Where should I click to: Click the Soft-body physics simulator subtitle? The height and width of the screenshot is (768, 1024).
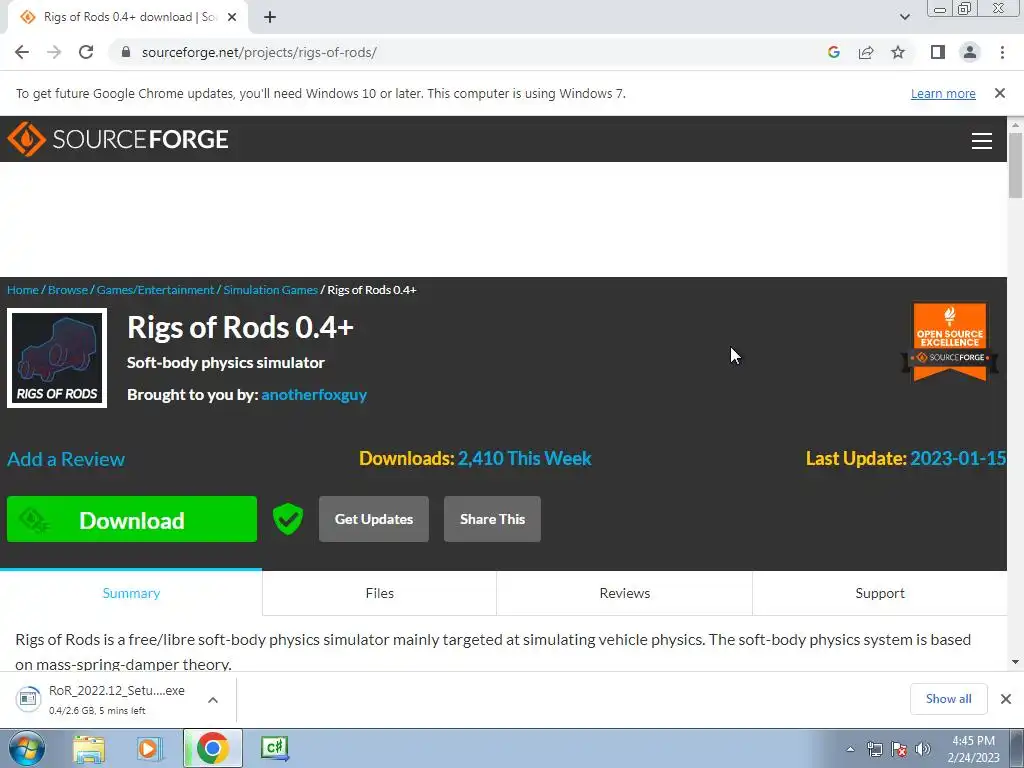point(225,362)
